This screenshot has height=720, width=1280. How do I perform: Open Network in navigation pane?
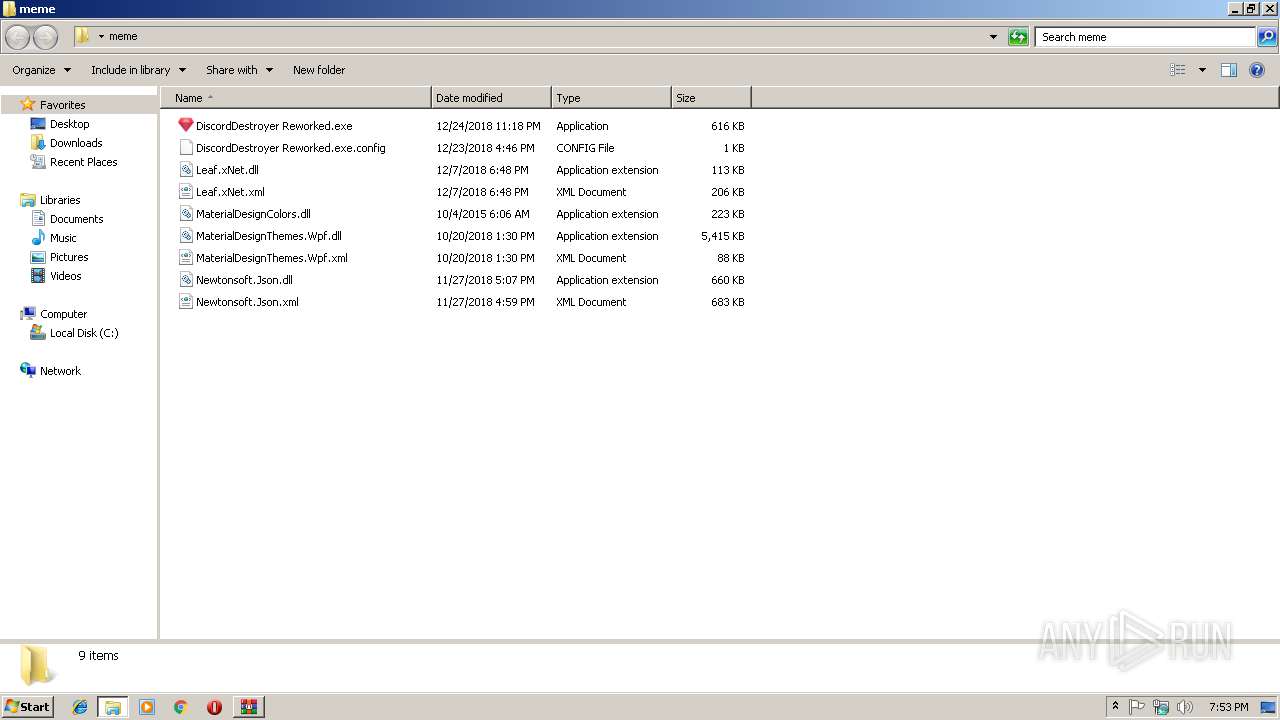click(x=60, y=371)
